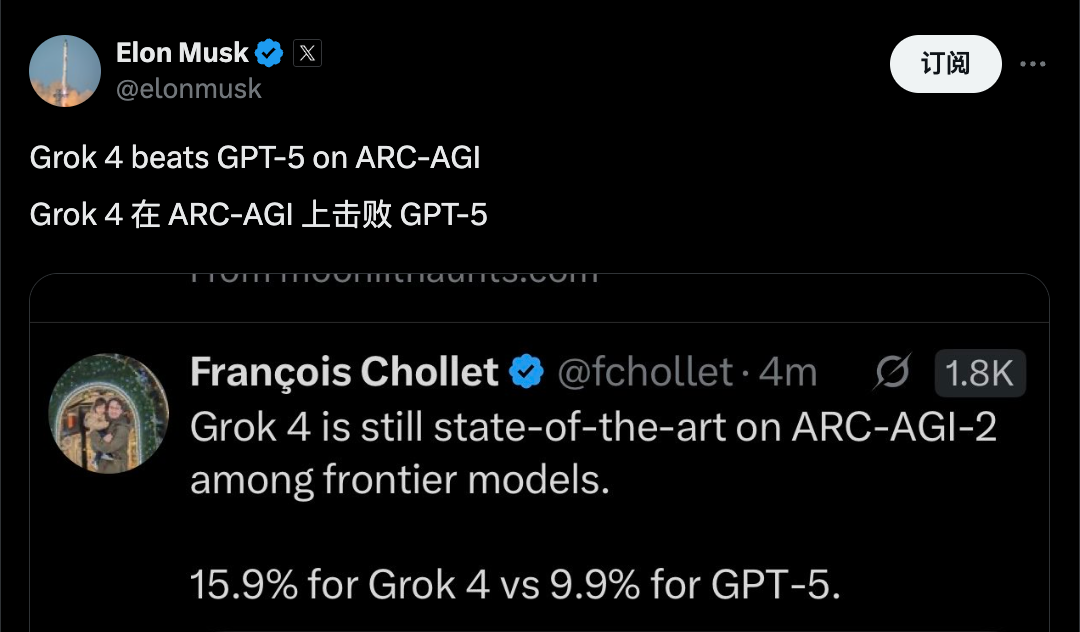The width and height of the screenshot is (1080, 632).
Task: Click the X affiliation badge icon
Action: click(x=307, y=53)
